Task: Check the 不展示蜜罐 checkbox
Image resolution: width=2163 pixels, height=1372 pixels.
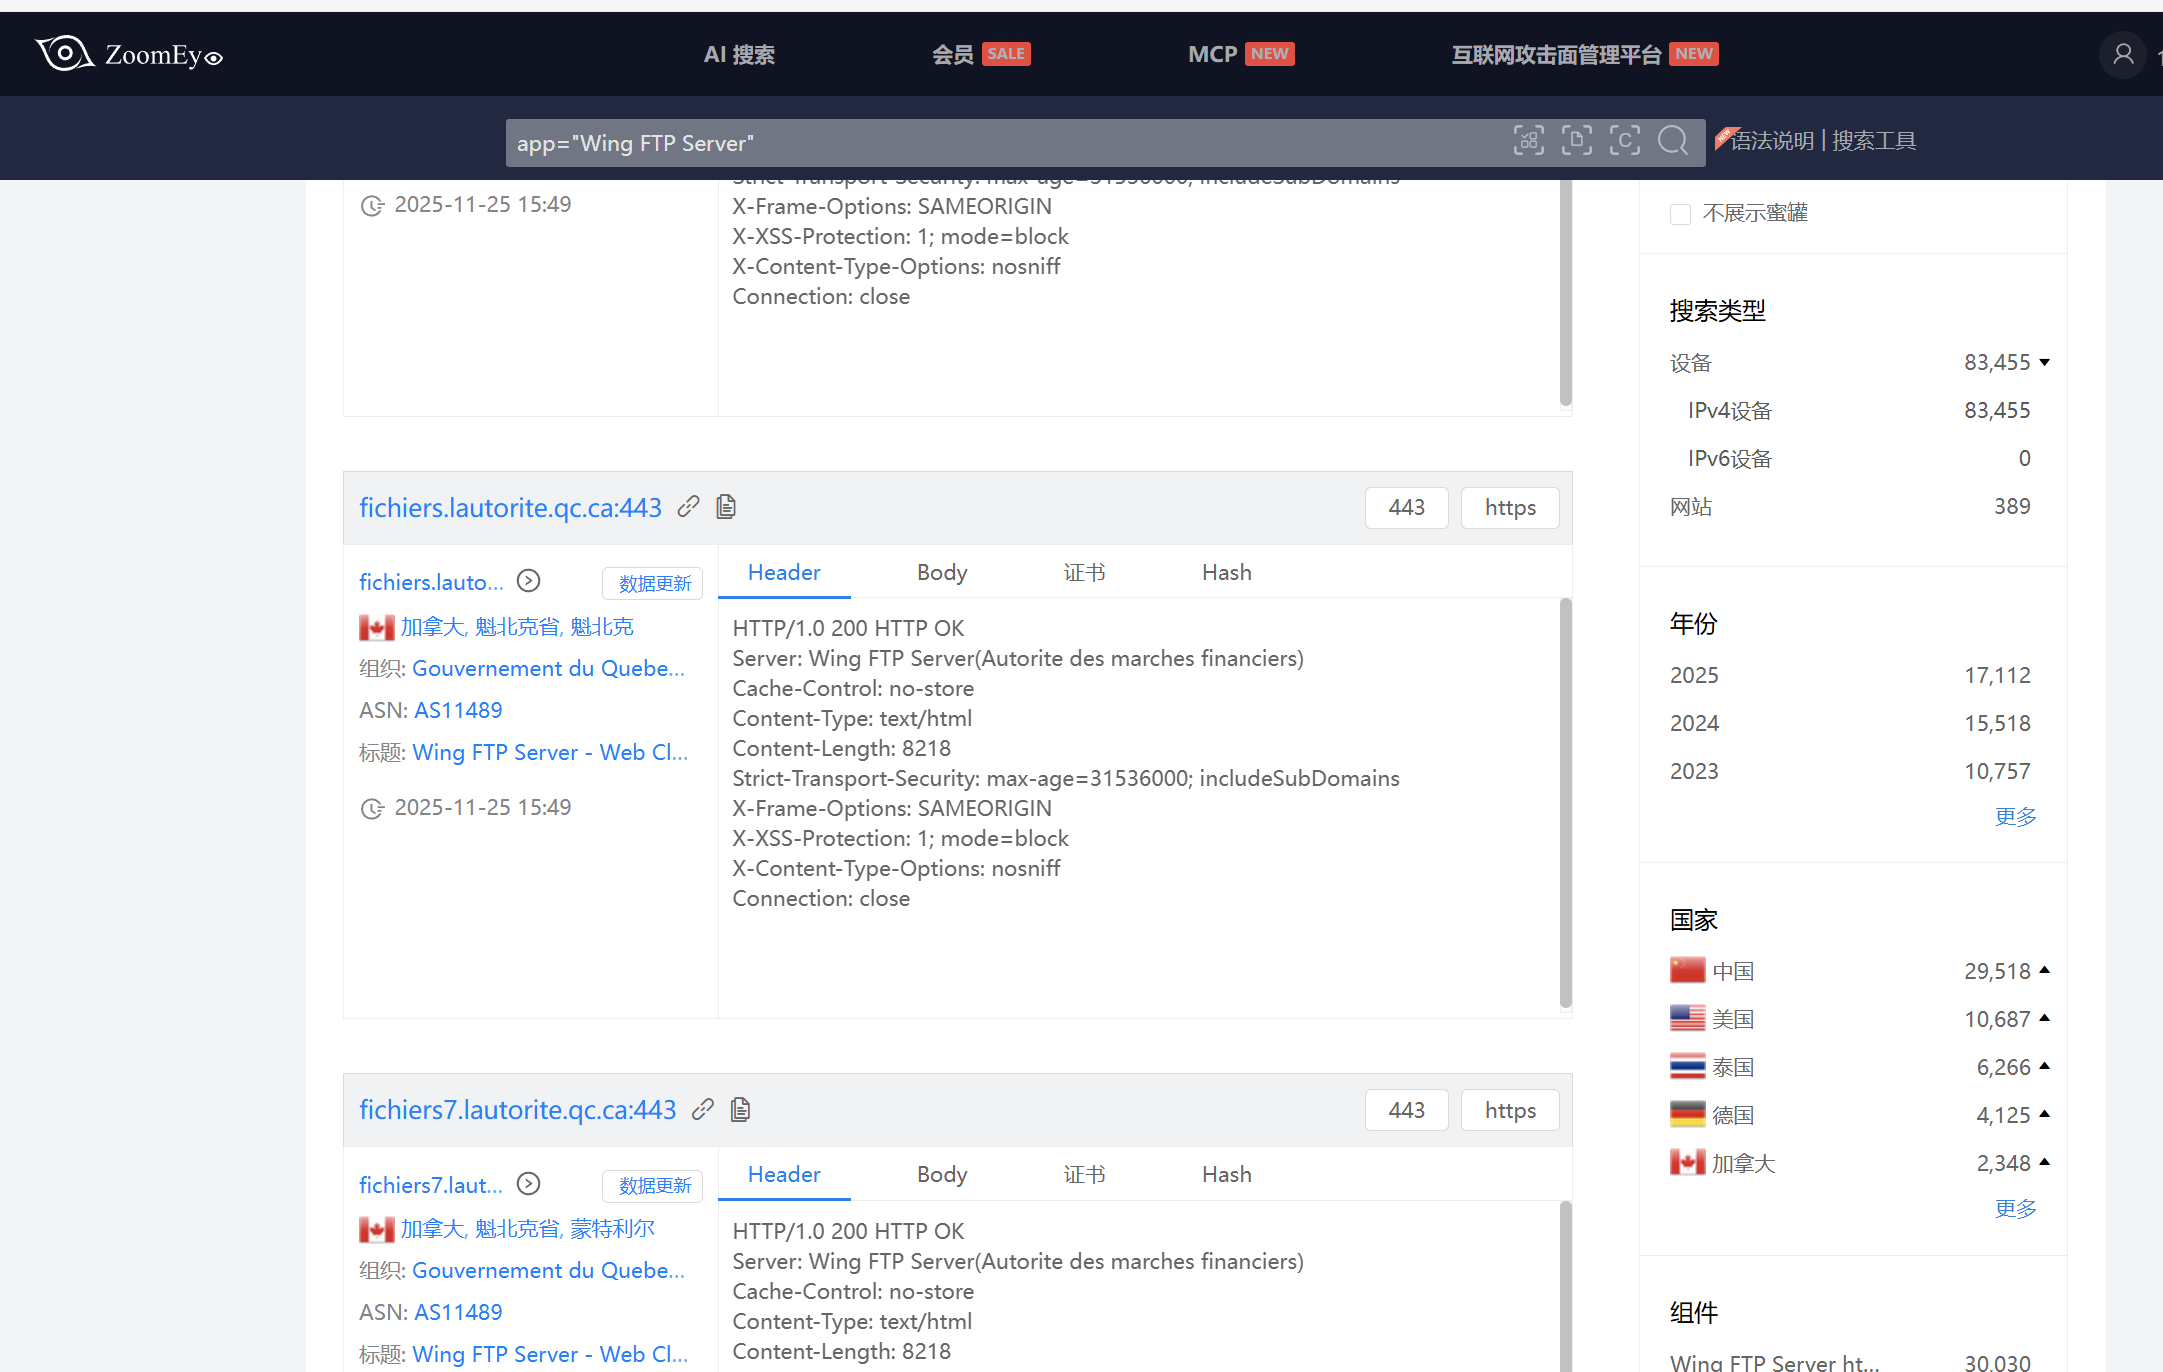Action: point(1680,214)
